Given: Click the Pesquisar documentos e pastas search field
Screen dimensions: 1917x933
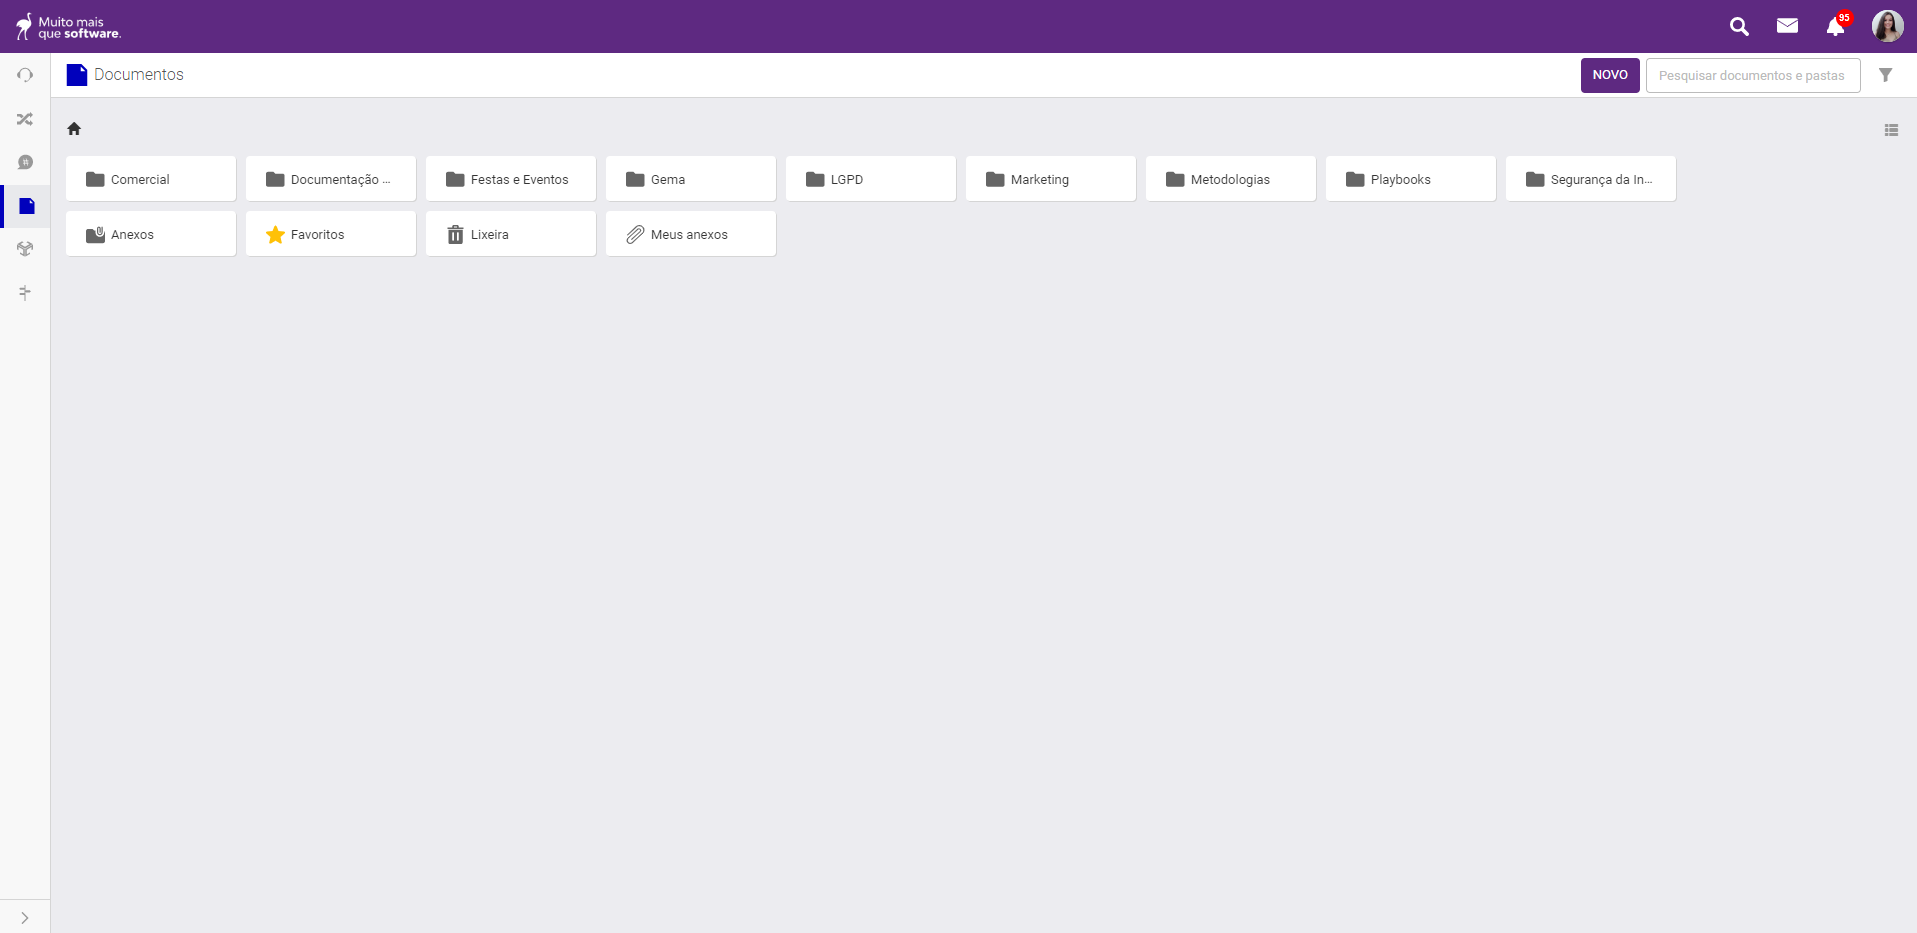Looking at the screenshot, I should 1752,75.
